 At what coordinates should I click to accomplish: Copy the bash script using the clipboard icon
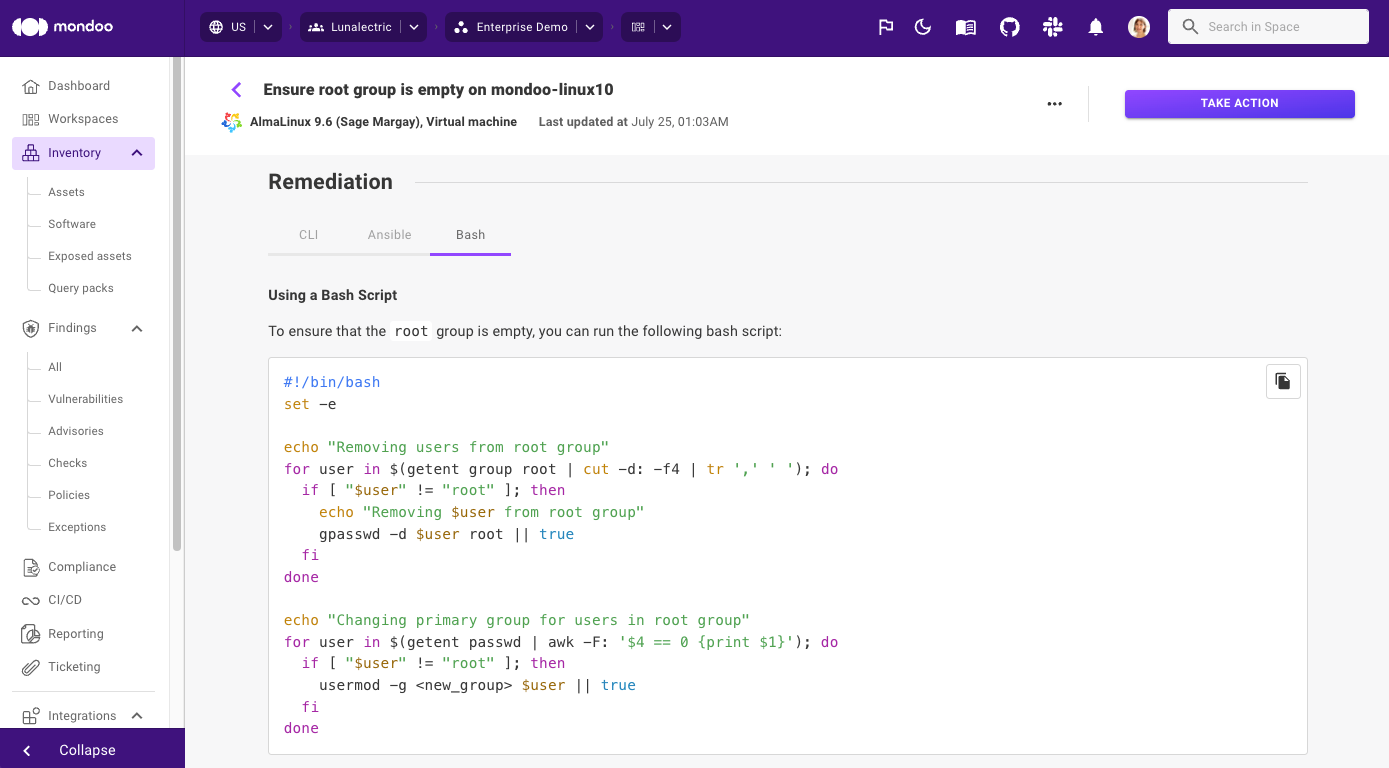tap(1283, 381)
